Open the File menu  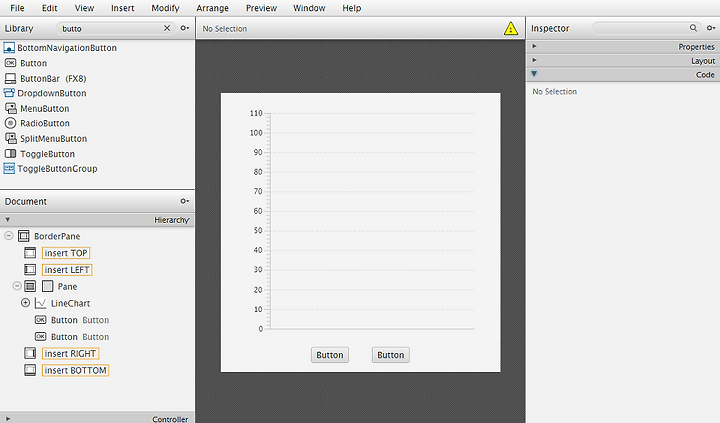(17, 8)
